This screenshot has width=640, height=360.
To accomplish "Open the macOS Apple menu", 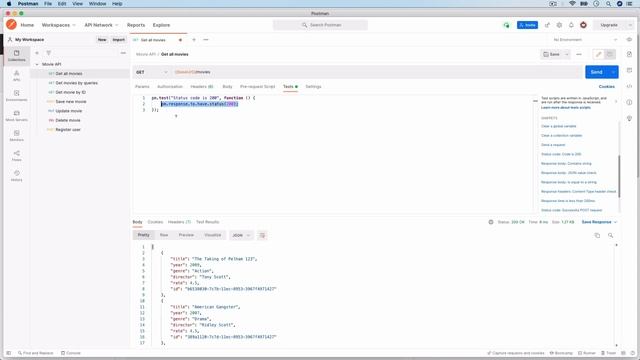I will pyautogui.click(x=9, y=4).
